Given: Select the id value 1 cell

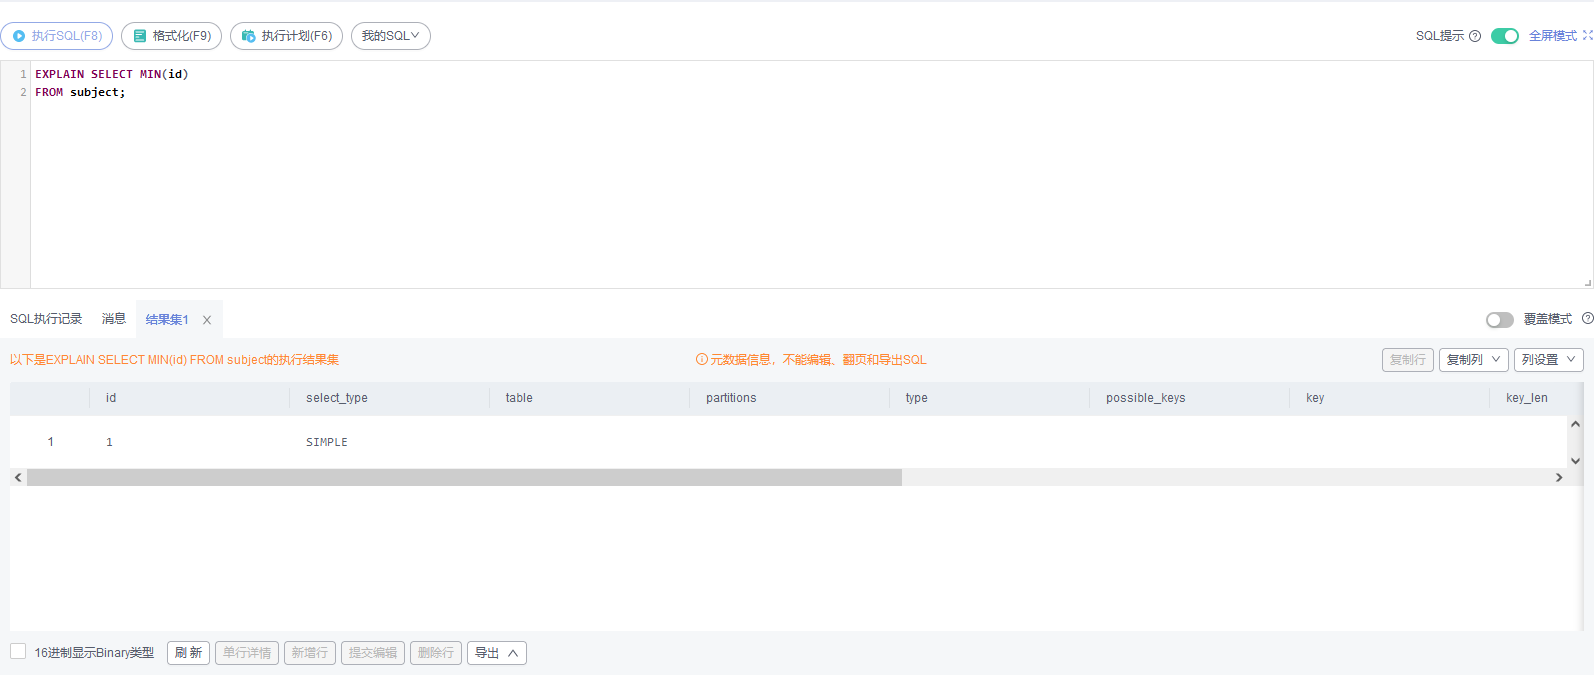Looking at the screenshot, I should 190,442.
